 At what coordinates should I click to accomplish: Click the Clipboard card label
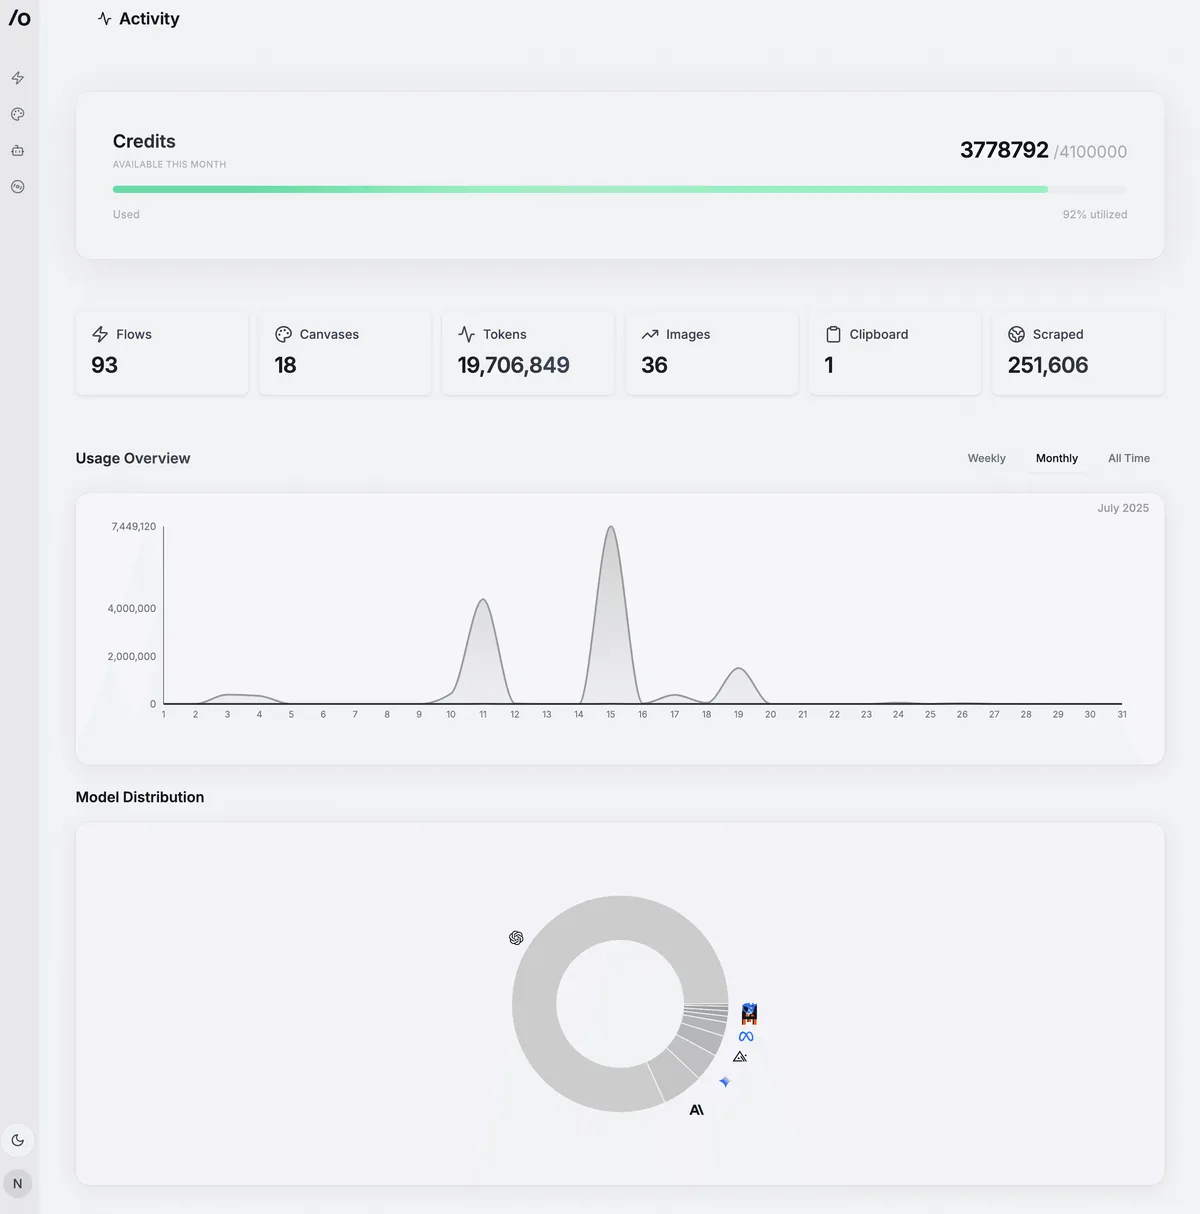pyautogui.click(x=879, y=334)
